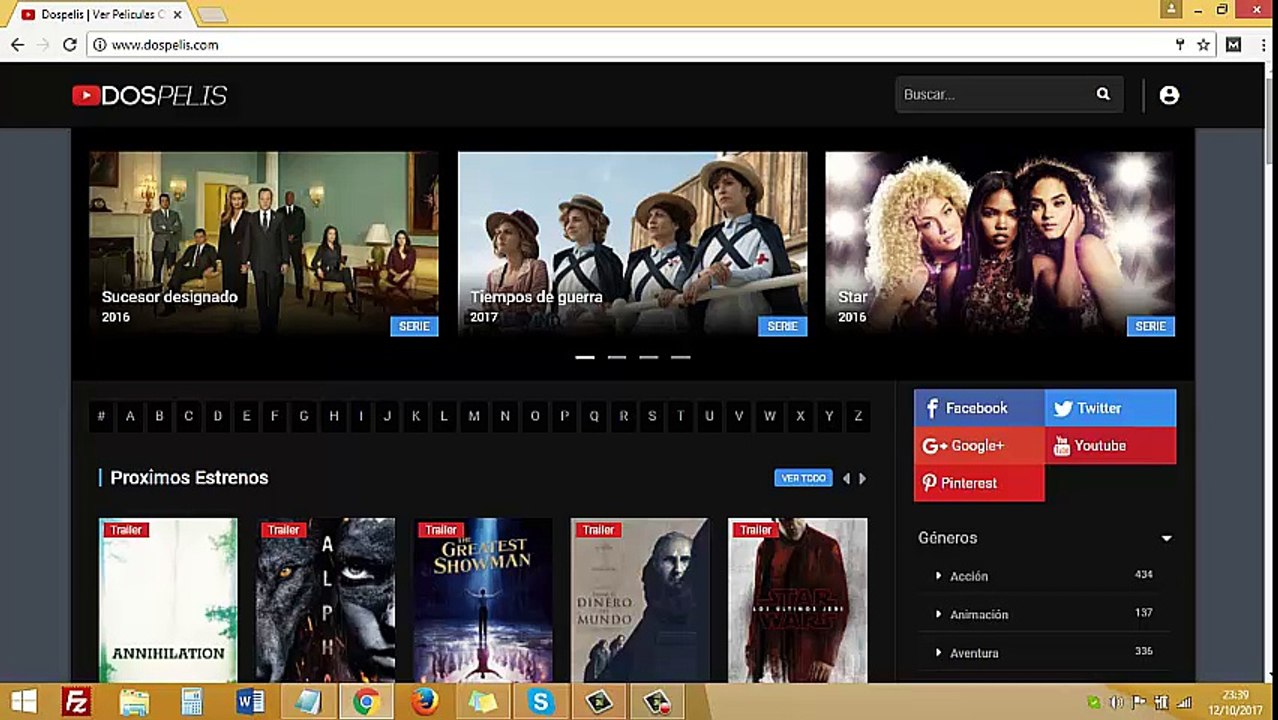Click the Dospelis logo

[x=150, y=95]
